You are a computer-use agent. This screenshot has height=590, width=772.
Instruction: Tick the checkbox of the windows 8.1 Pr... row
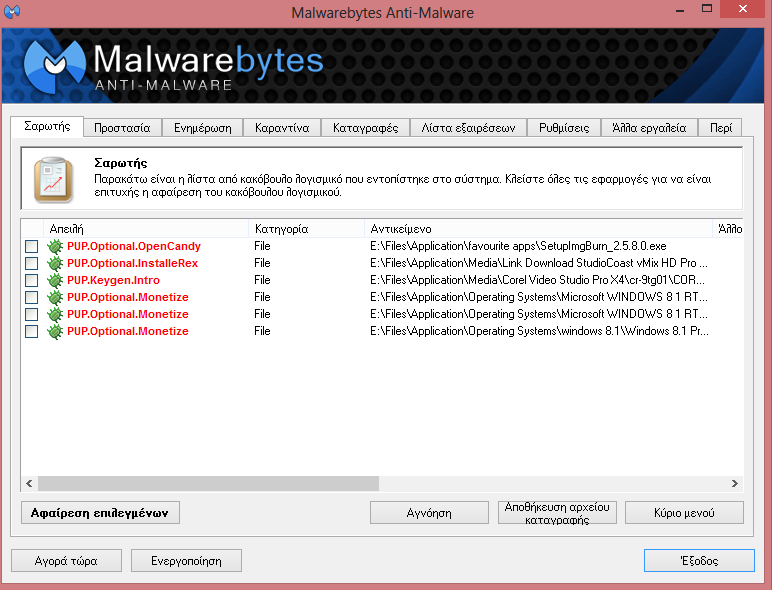click(32, 331)
